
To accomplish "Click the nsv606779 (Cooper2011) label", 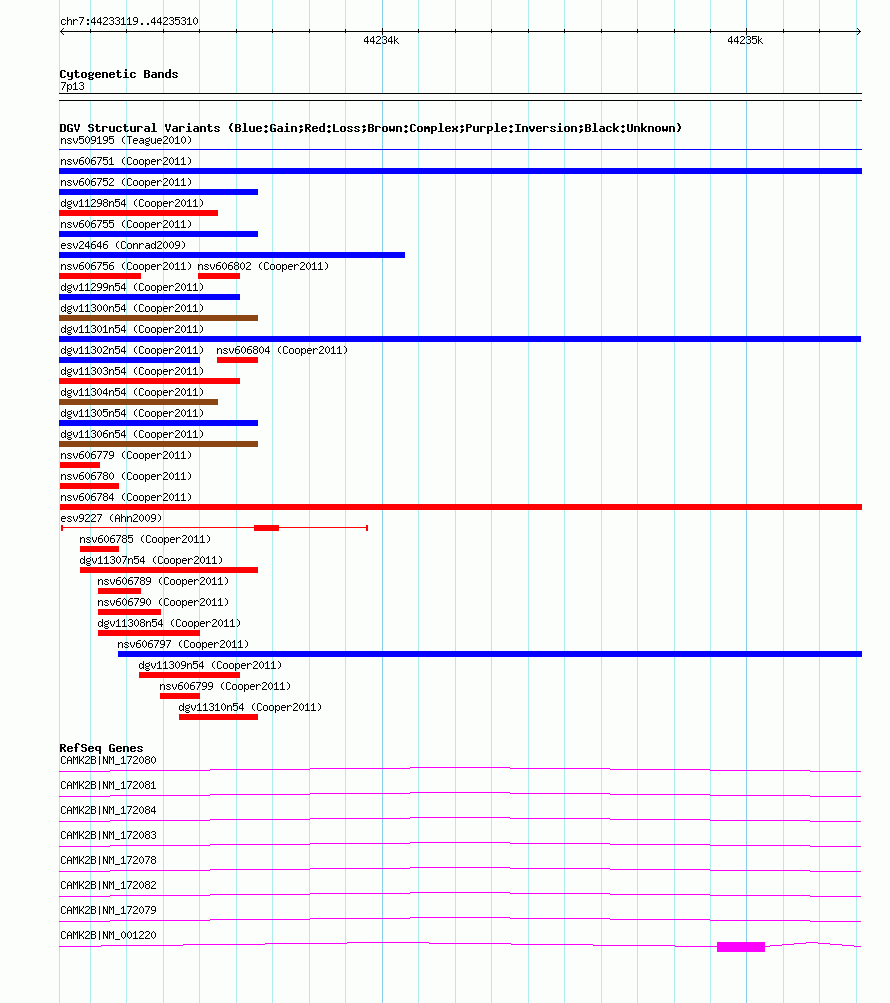I will point(126,455).
